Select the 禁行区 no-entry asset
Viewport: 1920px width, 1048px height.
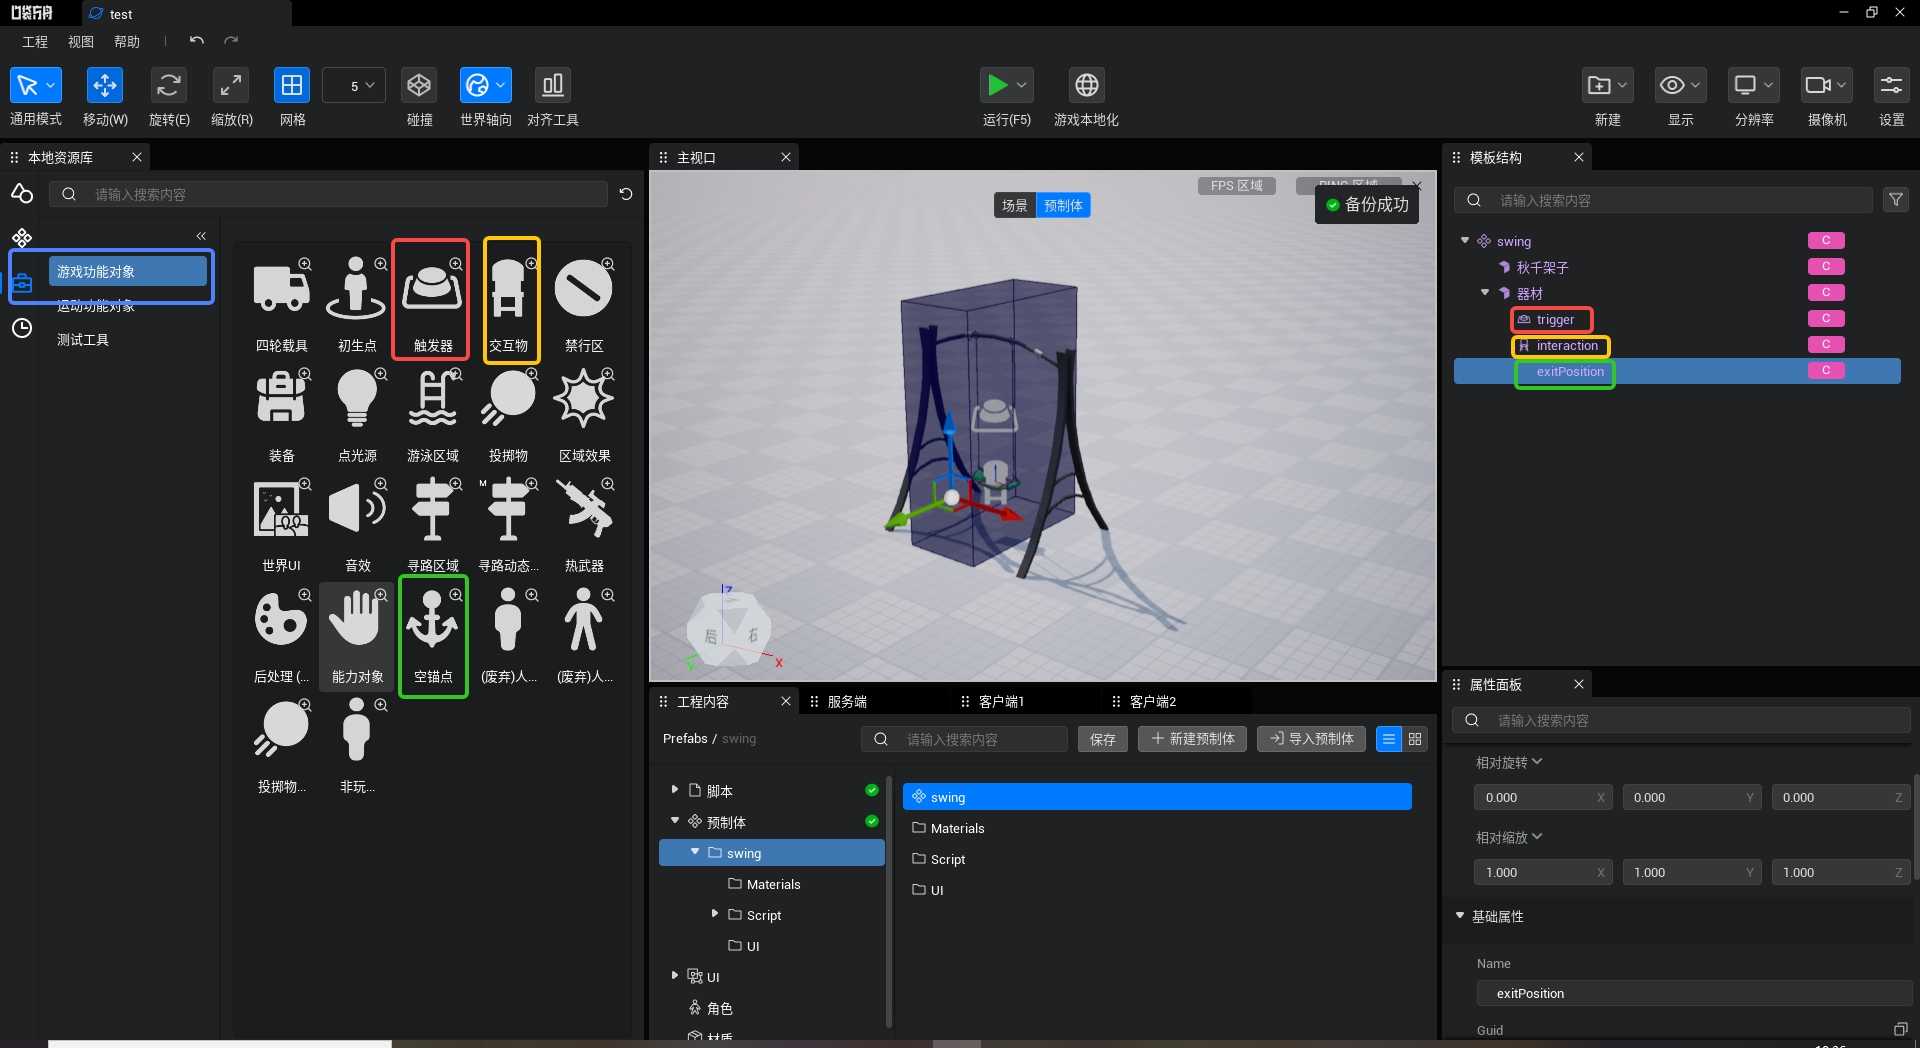point(584,300)
